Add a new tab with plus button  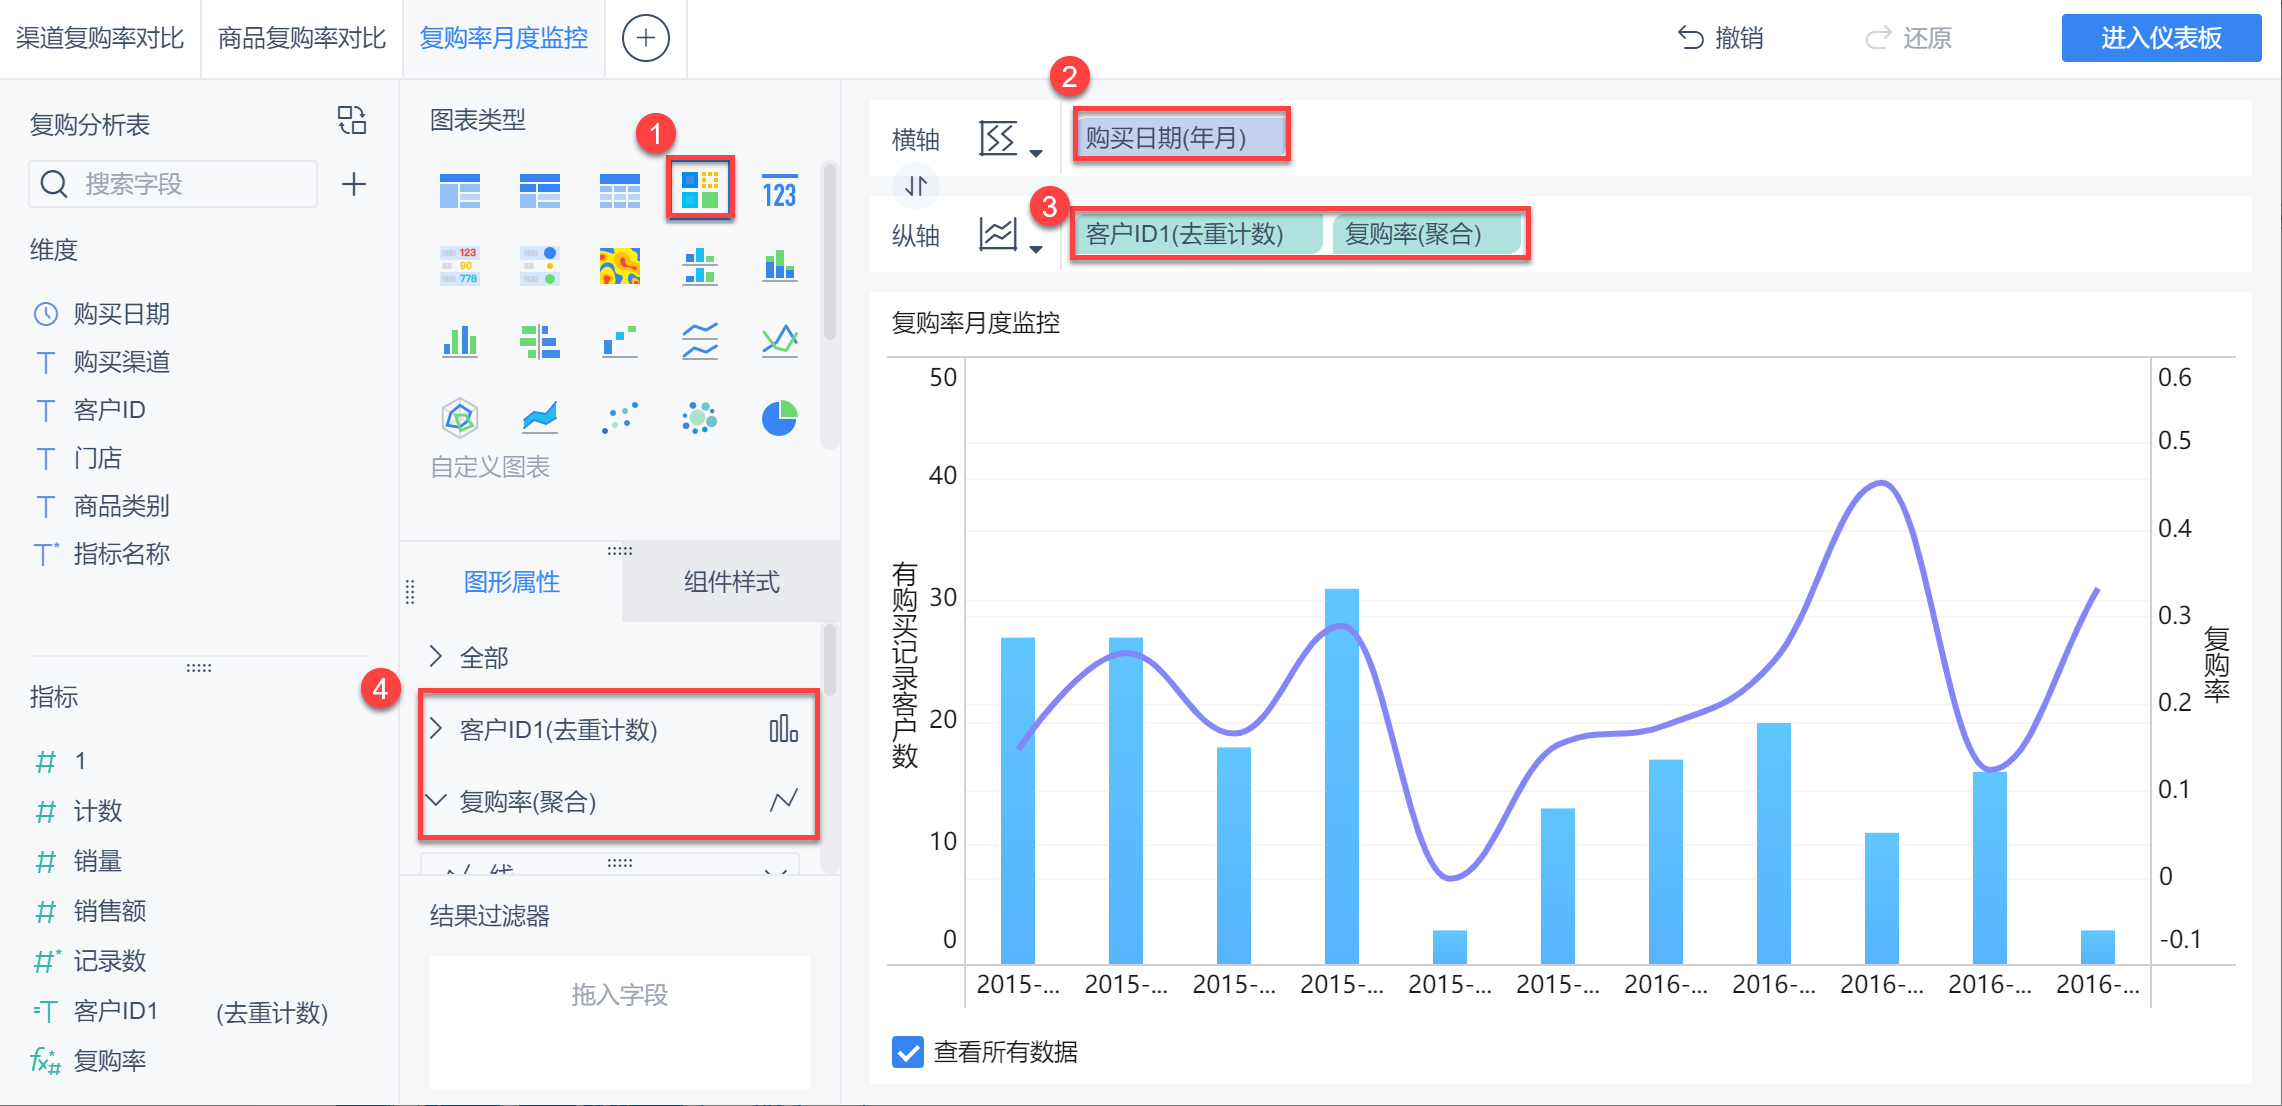(x=645, y=38)
